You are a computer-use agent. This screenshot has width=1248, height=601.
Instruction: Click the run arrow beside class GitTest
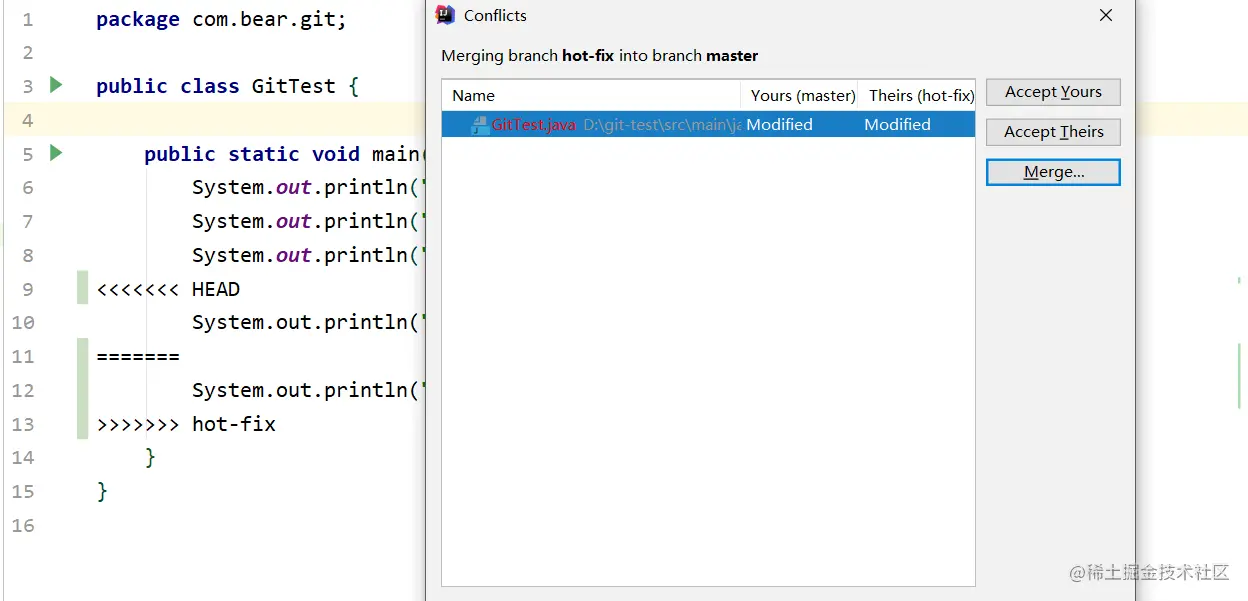(x=56, y=85)
